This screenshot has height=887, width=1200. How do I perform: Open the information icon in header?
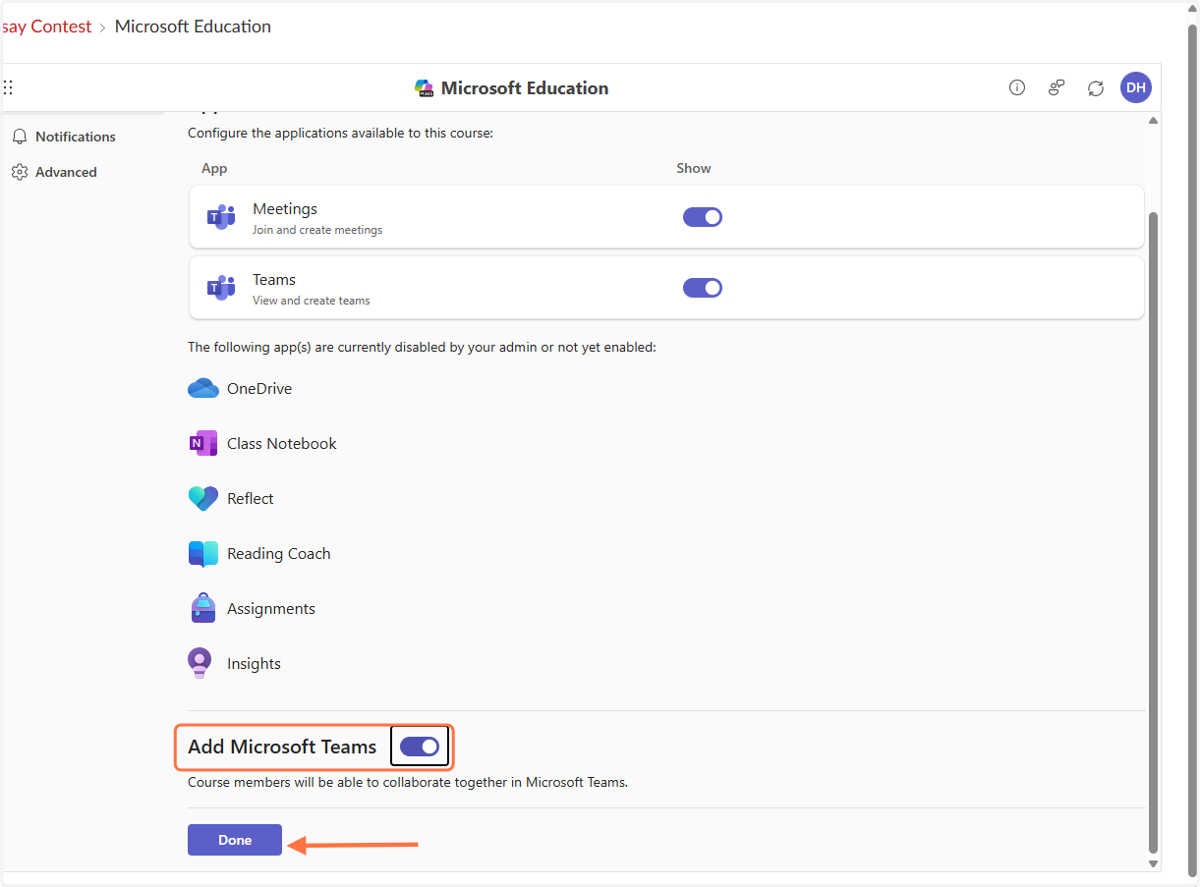tap(1017, 88)
